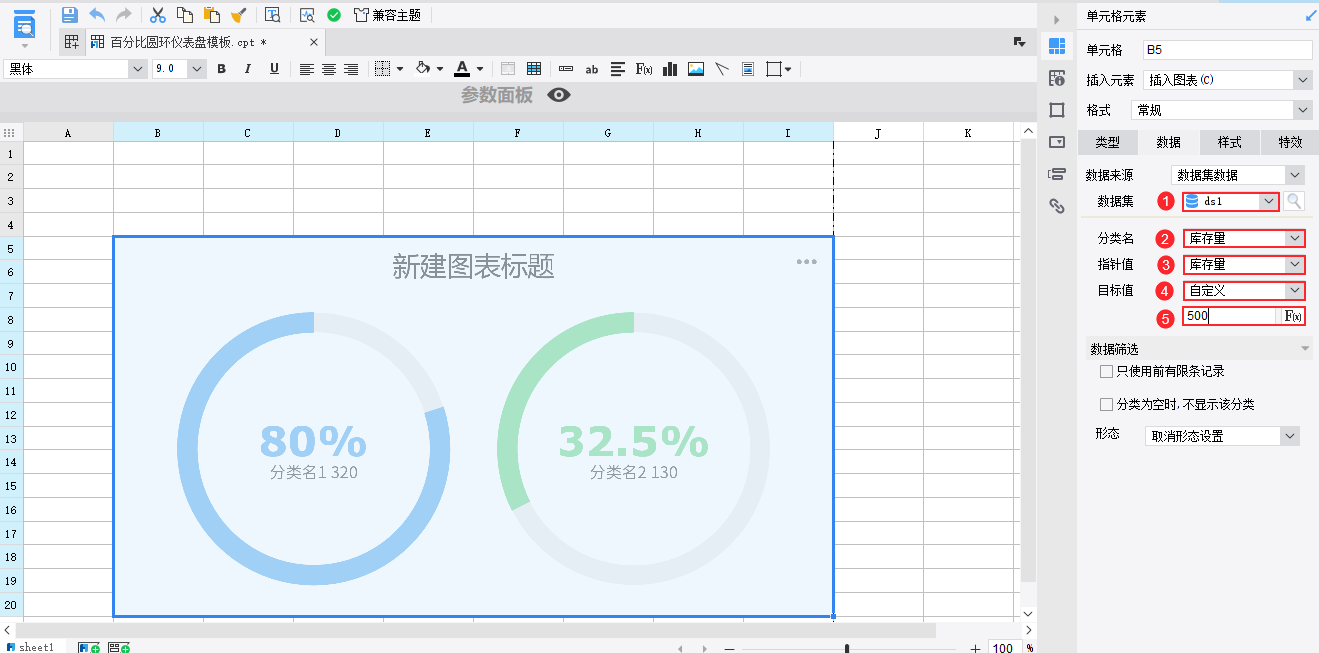Toggle underline formatting
The image size is (1319, 653).
pos(272,69)
